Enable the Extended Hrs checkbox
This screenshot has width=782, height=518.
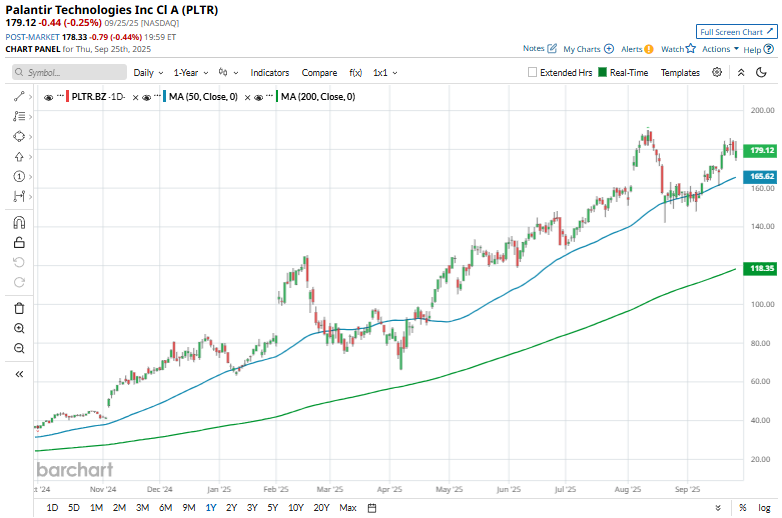point(533,73)
